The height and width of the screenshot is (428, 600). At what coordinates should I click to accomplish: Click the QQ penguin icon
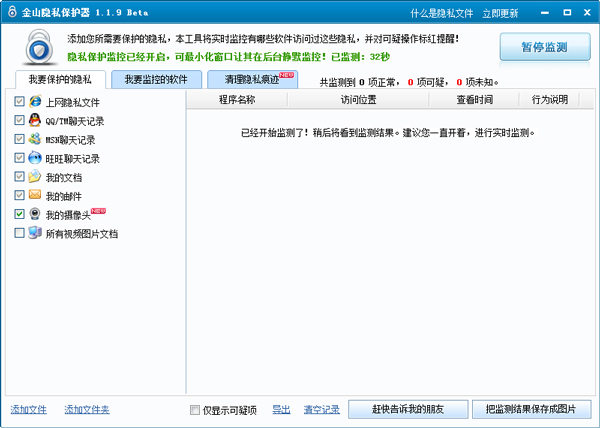(x=35, y=120)
